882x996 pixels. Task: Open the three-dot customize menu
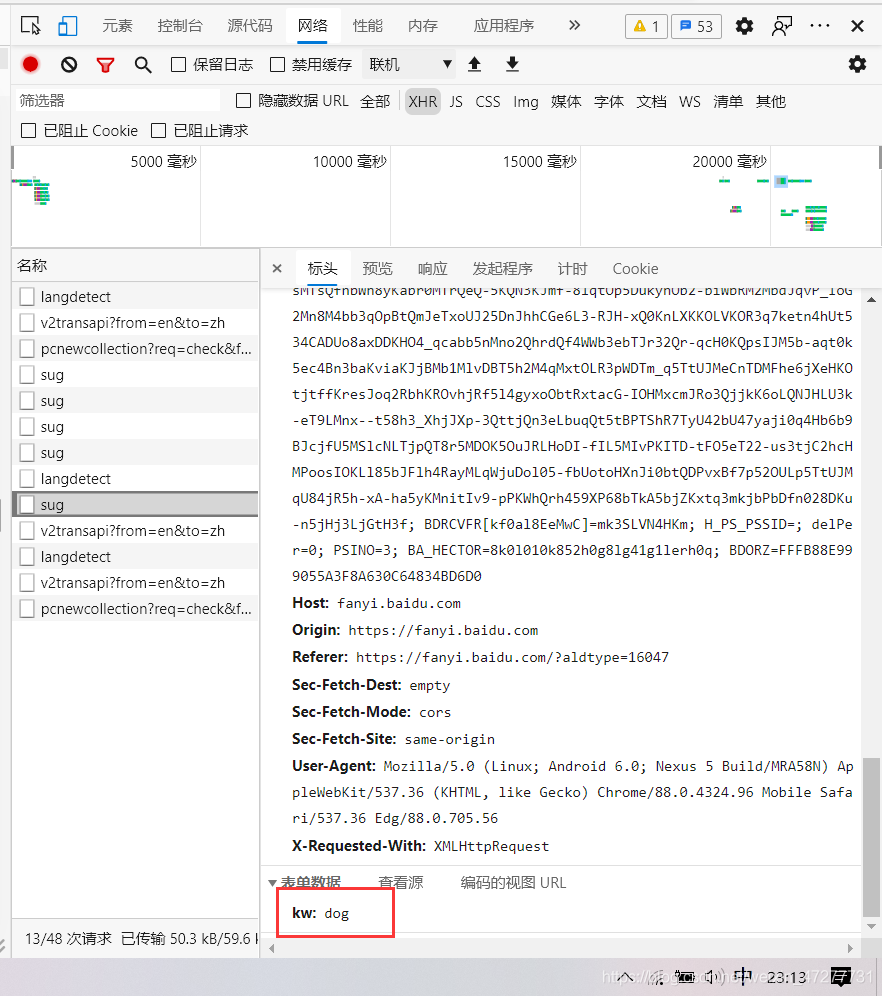[x=820, y=25]
